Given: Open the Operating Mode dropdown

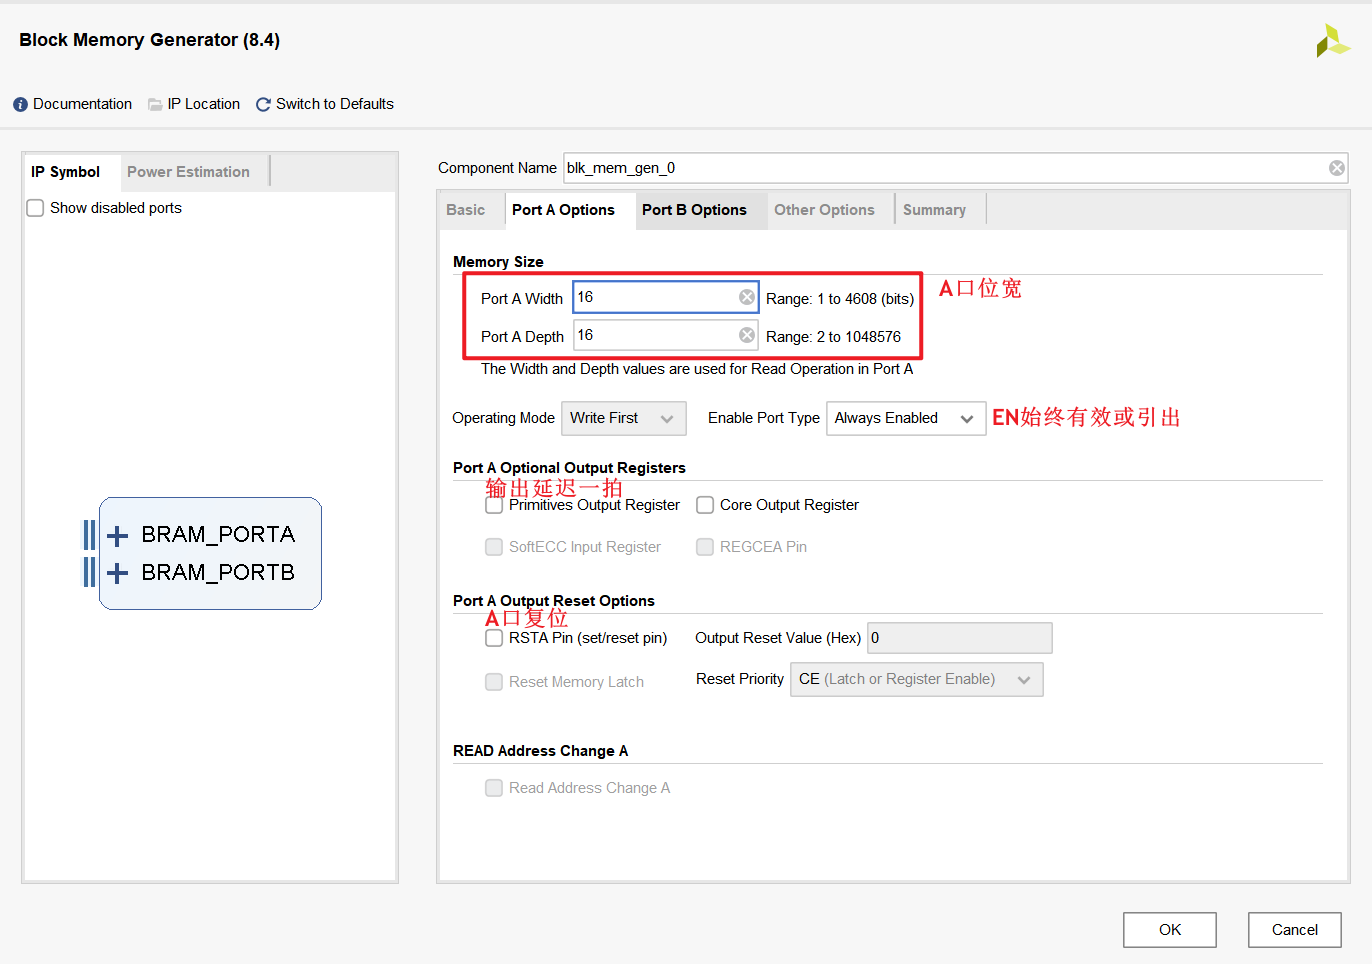Looking at the screenshot, I should pos(623,418).
